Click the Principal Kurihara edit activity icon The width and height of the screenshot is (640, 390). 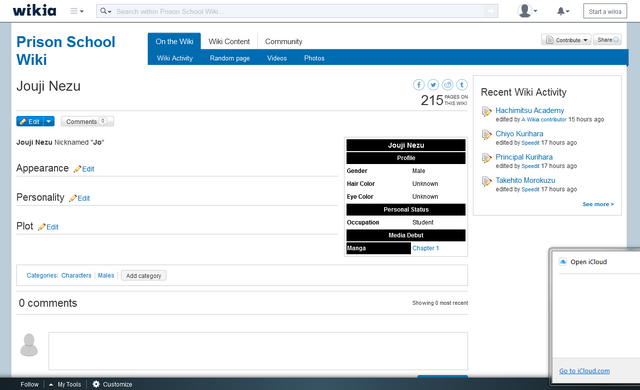(487, 158)
